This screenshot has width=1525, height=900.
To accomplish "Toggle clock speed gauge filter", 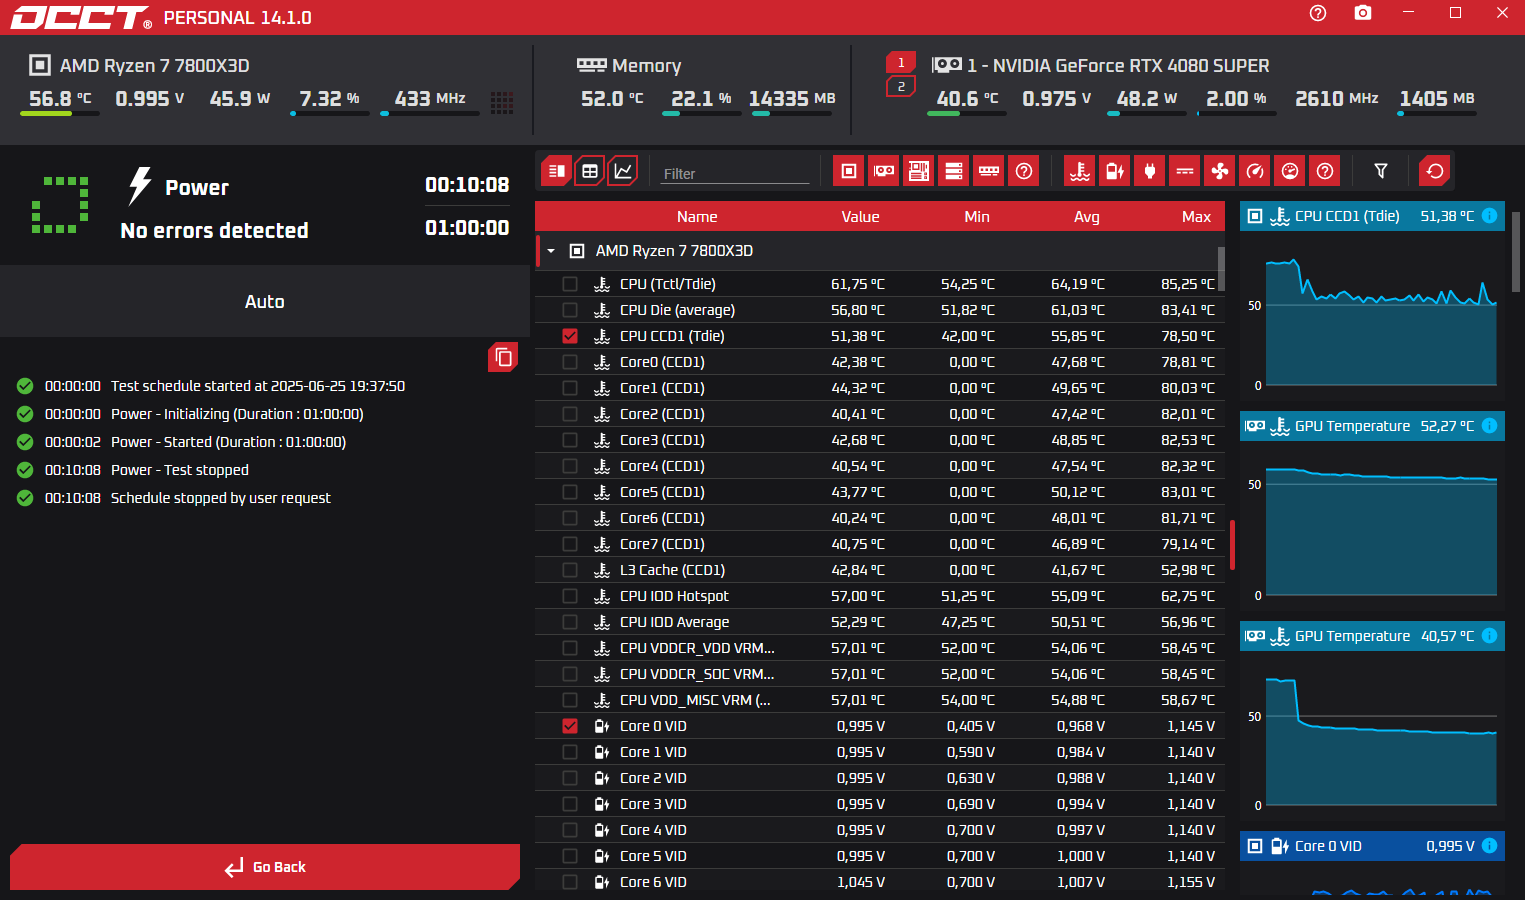I will tap(1255, 171).
